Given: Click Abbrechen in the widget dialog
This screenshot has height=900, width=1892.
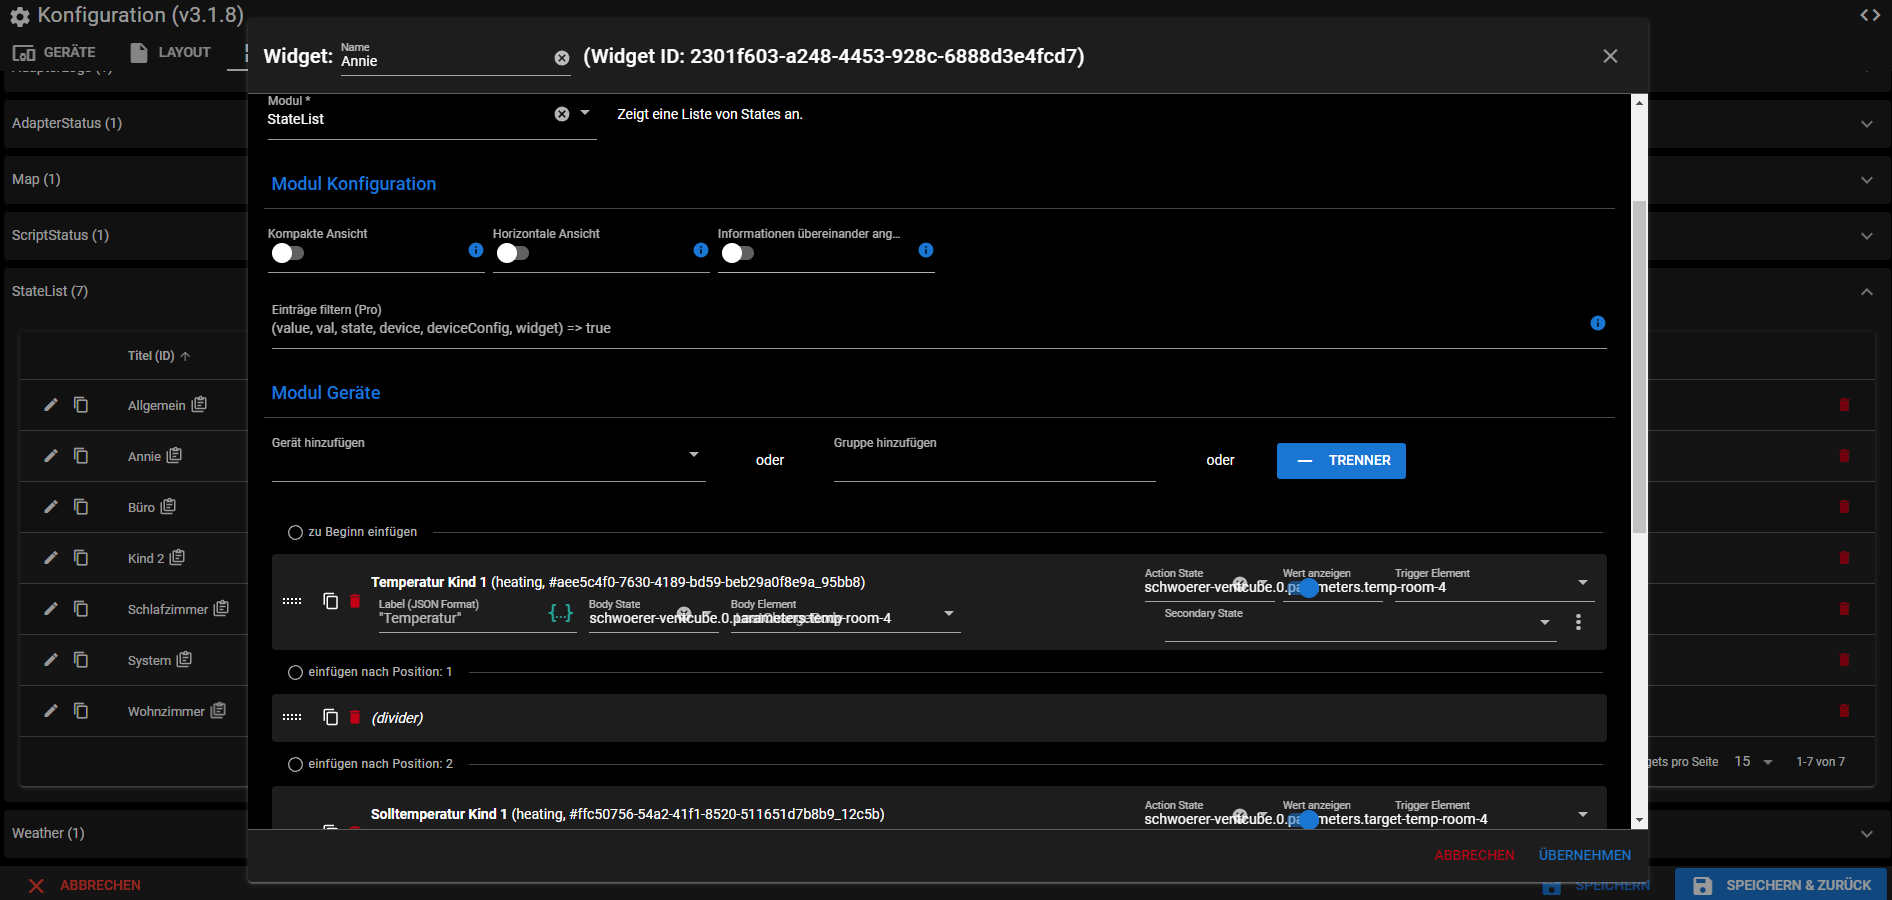Looking at the screenshot, I should pos(1474,855).
